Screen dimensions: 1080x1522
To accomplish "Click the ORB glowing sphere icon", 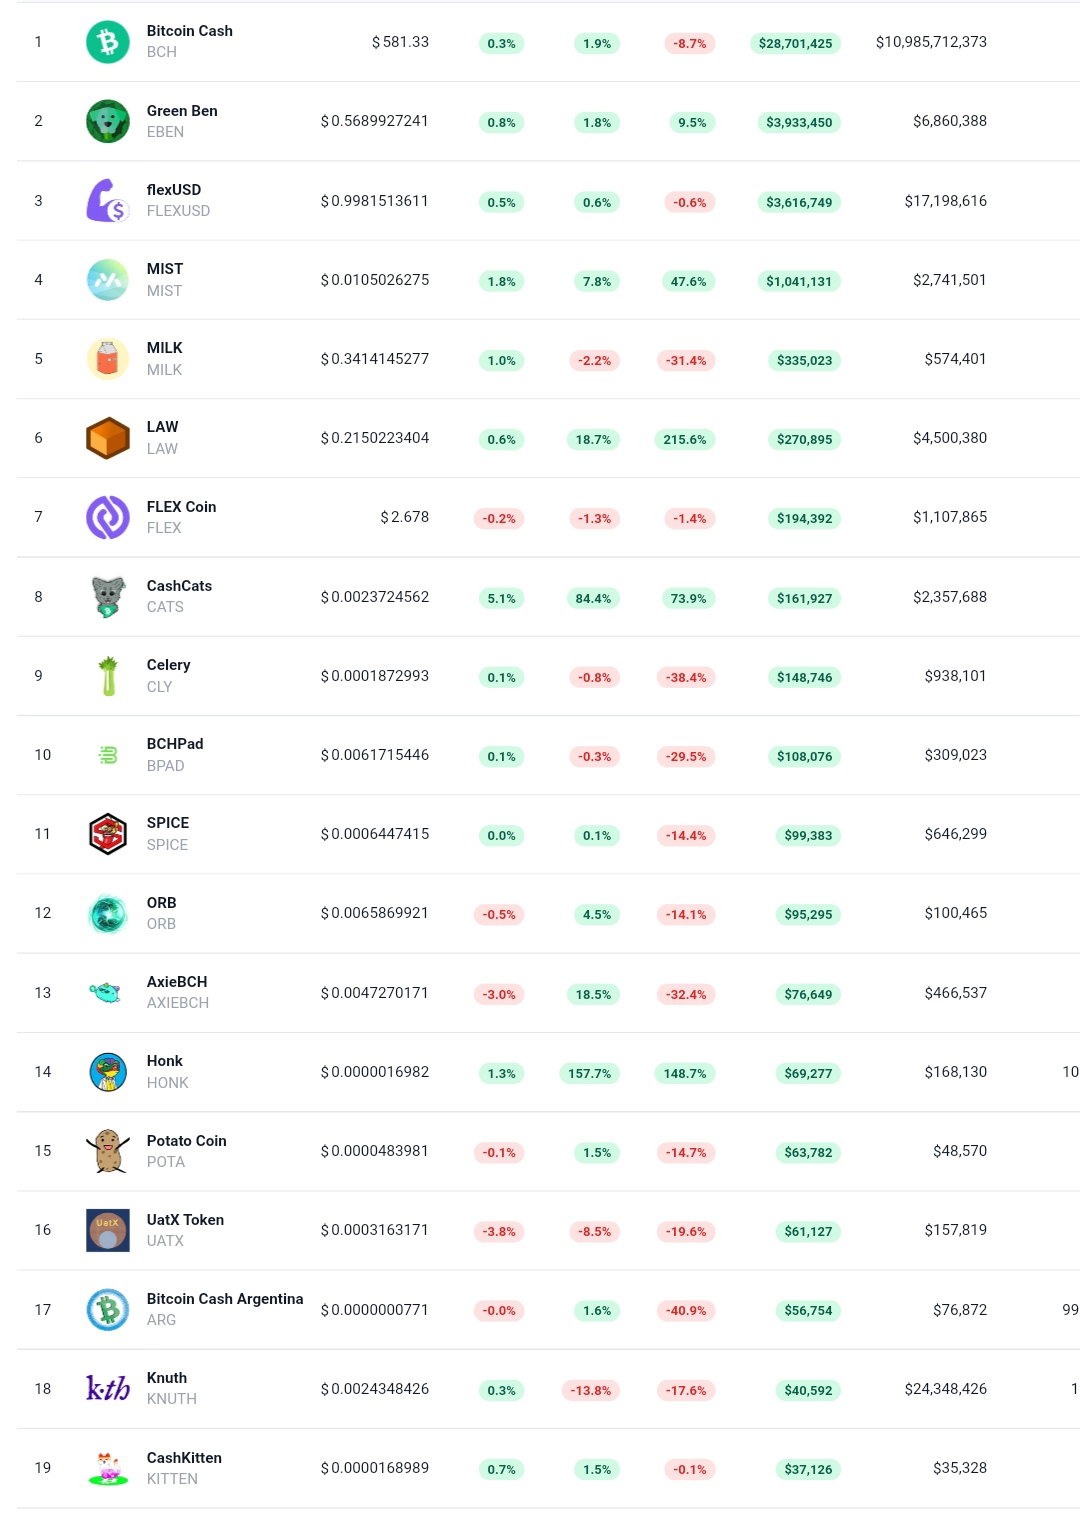I will pyautogui.click(x=108, y=913).
